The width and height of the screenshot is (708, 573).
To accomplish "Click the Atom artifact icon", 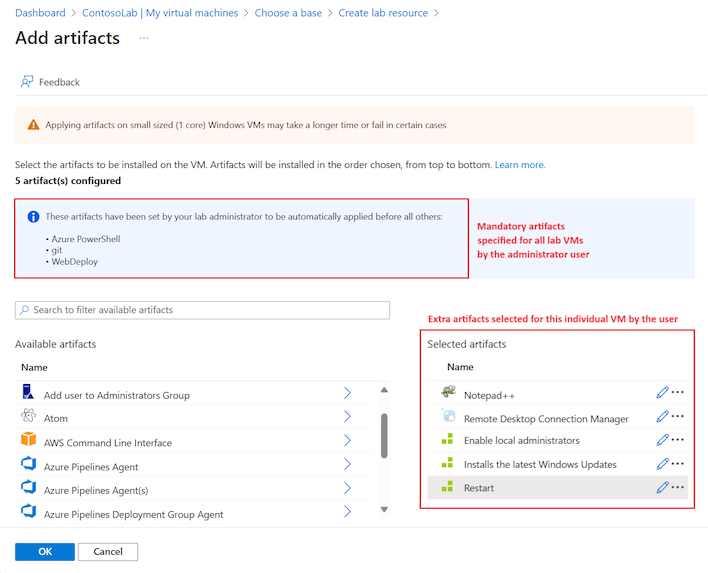I will click(x=27, y=418).
